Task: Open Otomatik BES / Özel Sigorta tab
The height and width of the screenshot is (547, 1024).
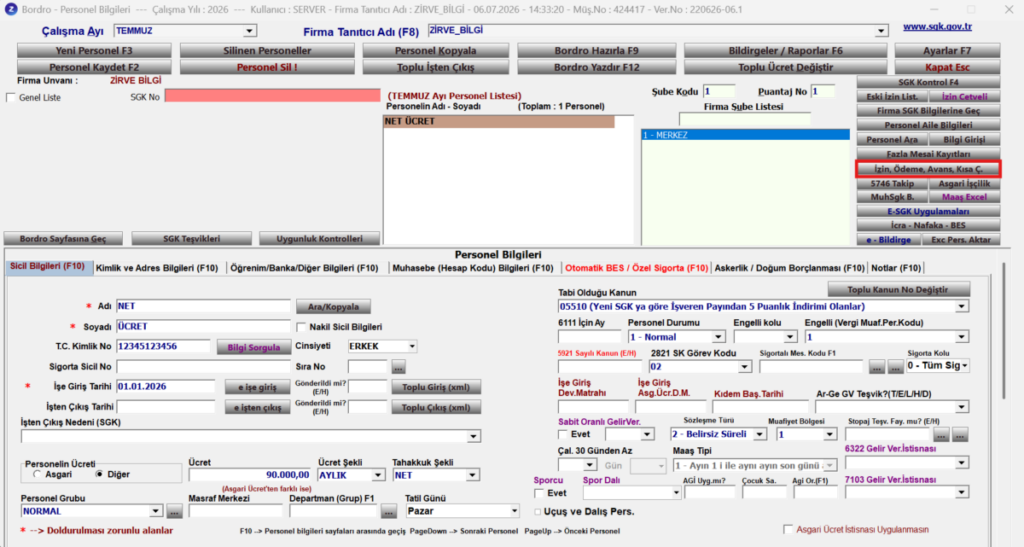Action: click(x=636, y=268)
